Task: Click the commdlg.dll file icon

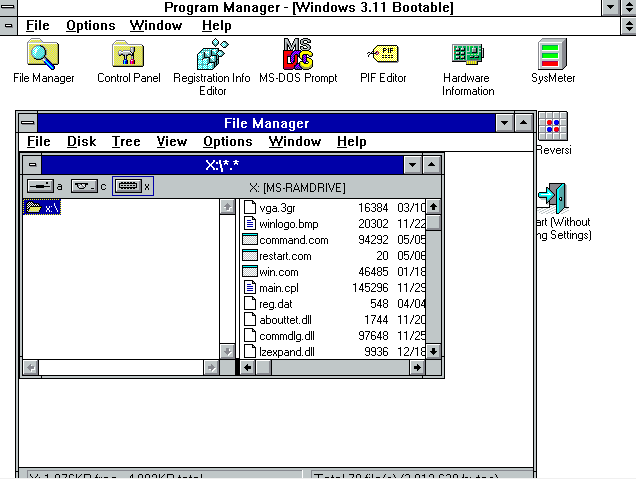Action: coord(250,335)
